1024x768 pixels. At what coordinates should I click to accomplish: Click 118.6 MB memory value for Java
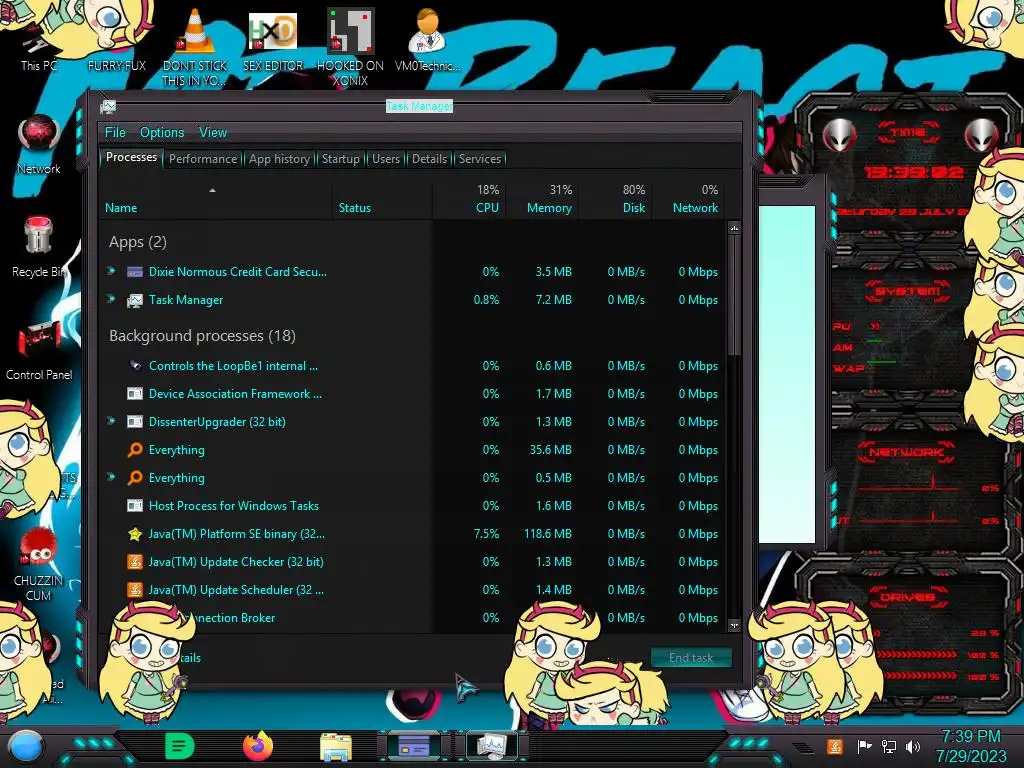click(547, 534)
